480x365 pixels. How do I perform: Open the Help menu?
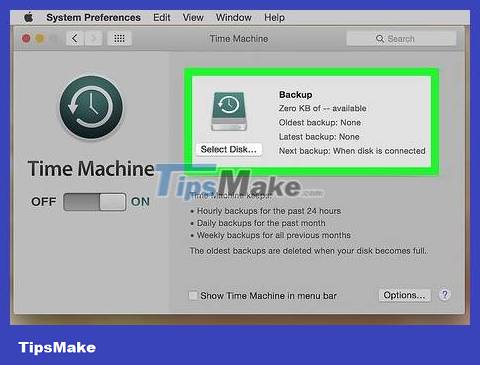click(x=274, y=17)
